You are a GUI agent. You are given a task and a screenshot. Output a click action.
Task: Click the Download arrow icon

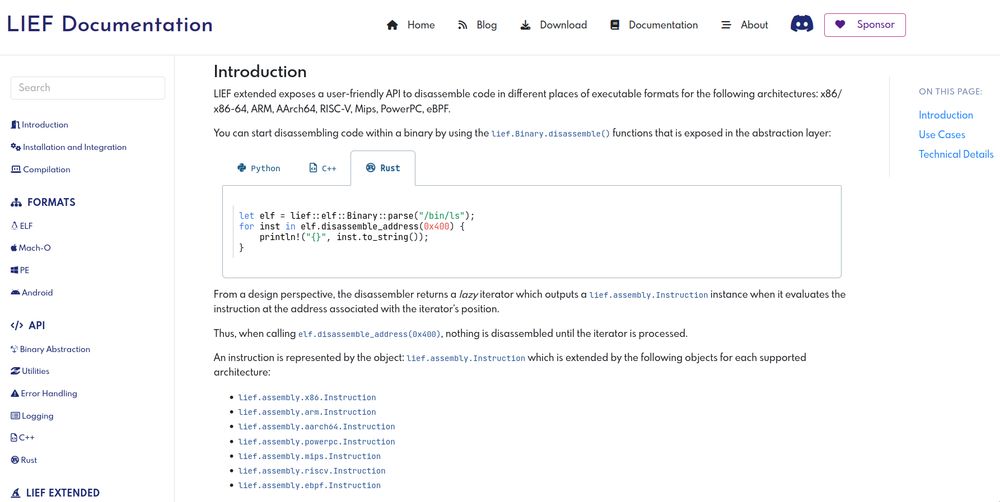pyautogui.click(x=525, y=25)
